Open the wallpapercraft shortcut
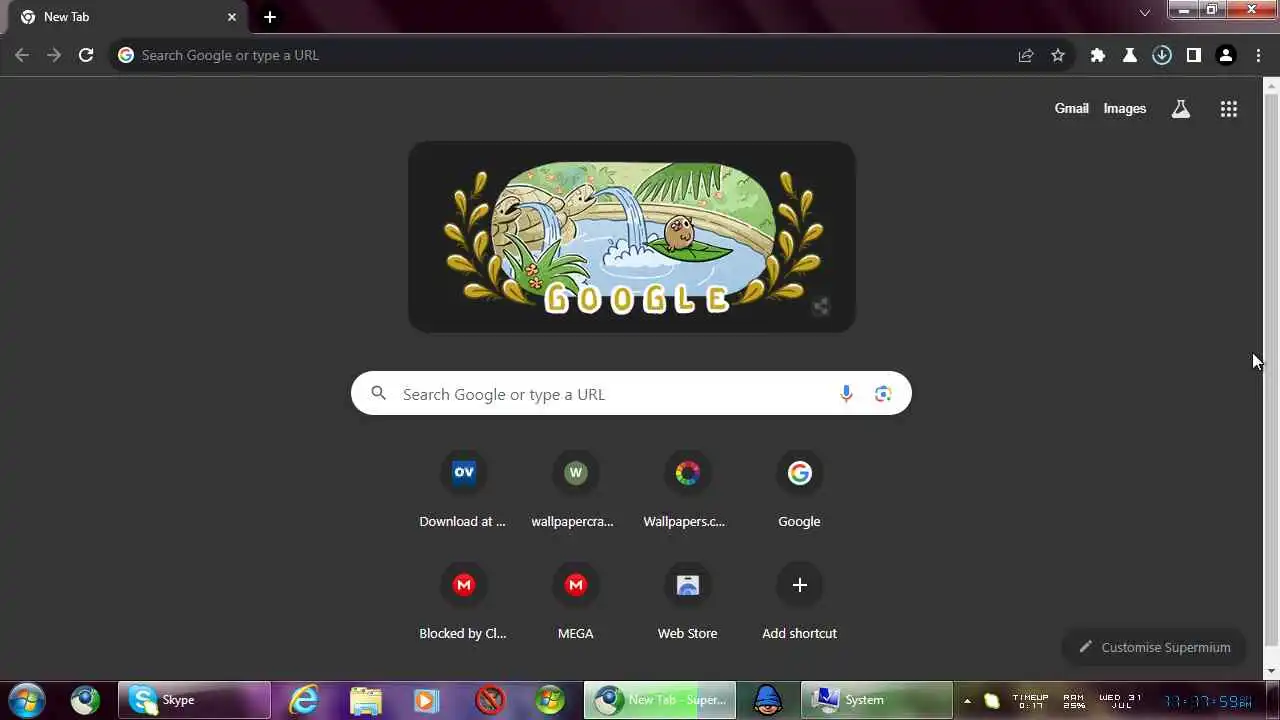 coord(575,490)
